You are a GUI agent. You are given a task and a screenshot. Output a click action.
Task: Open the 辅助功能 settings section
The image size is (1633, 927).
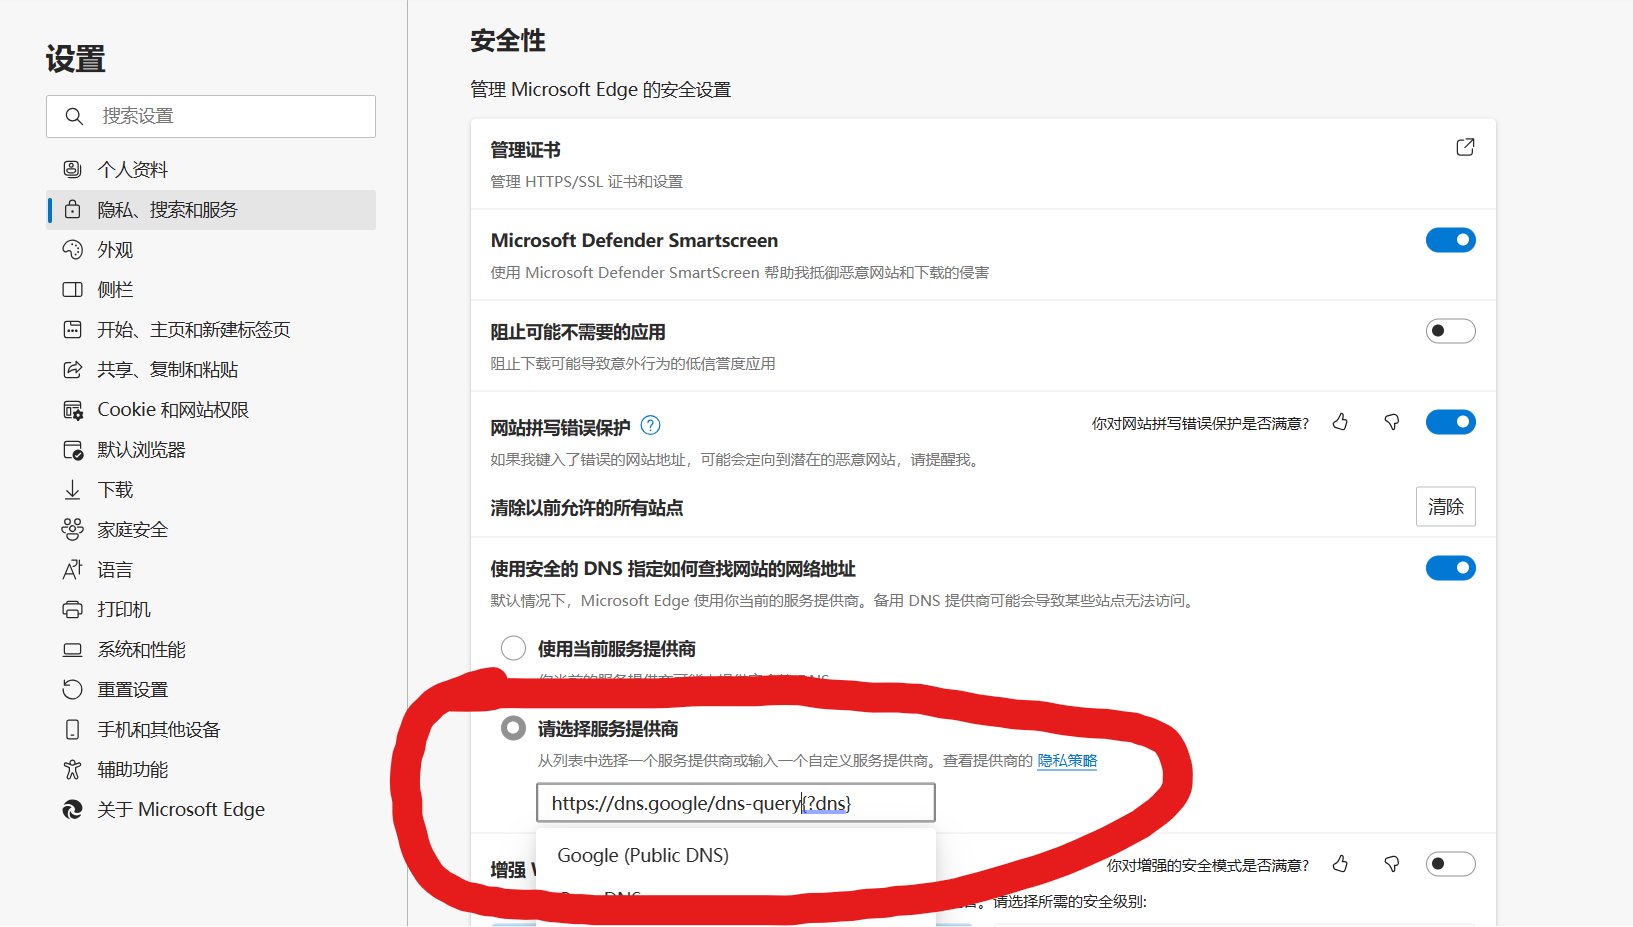211,769
